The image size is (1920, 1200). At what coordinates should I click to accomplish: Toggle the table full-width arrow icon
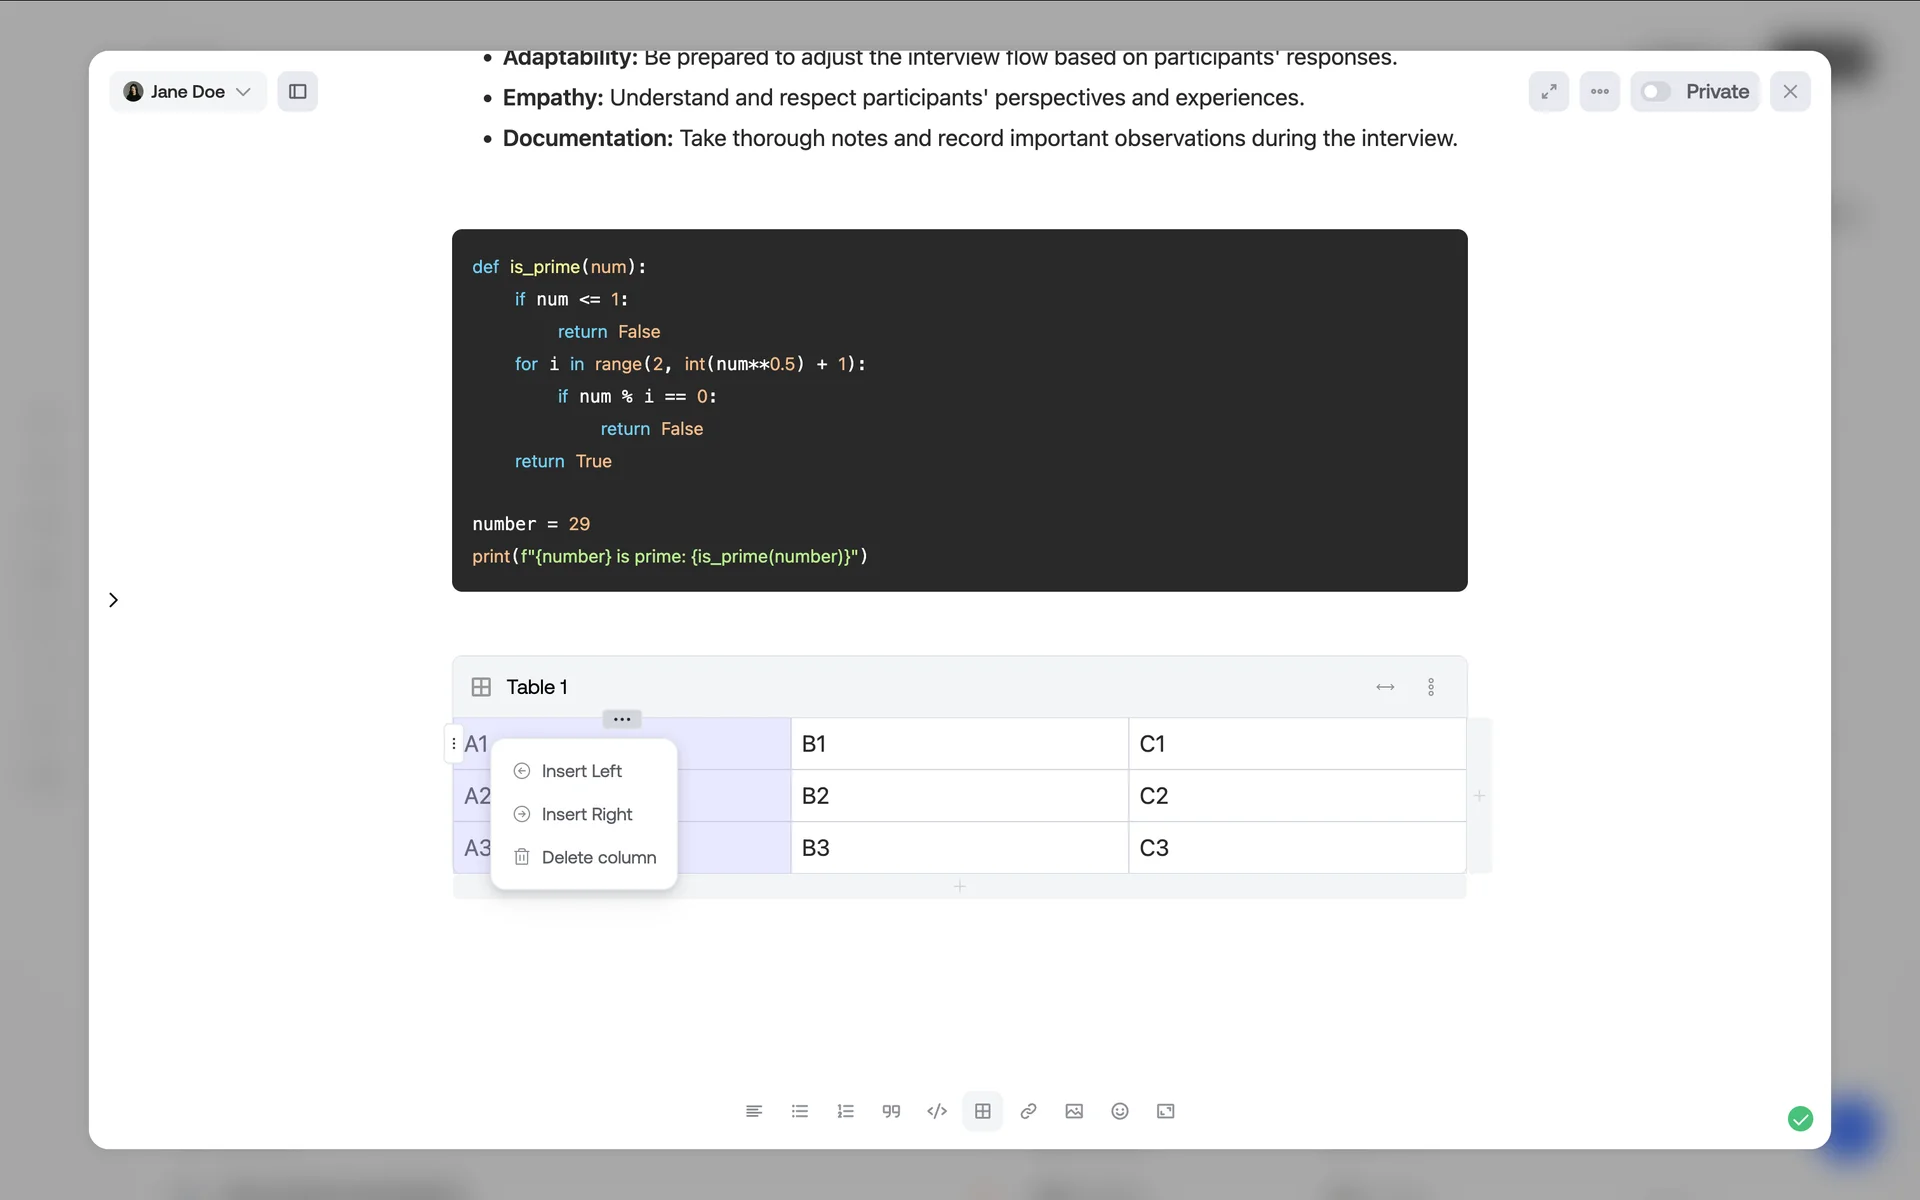[x=1385, y=687]
